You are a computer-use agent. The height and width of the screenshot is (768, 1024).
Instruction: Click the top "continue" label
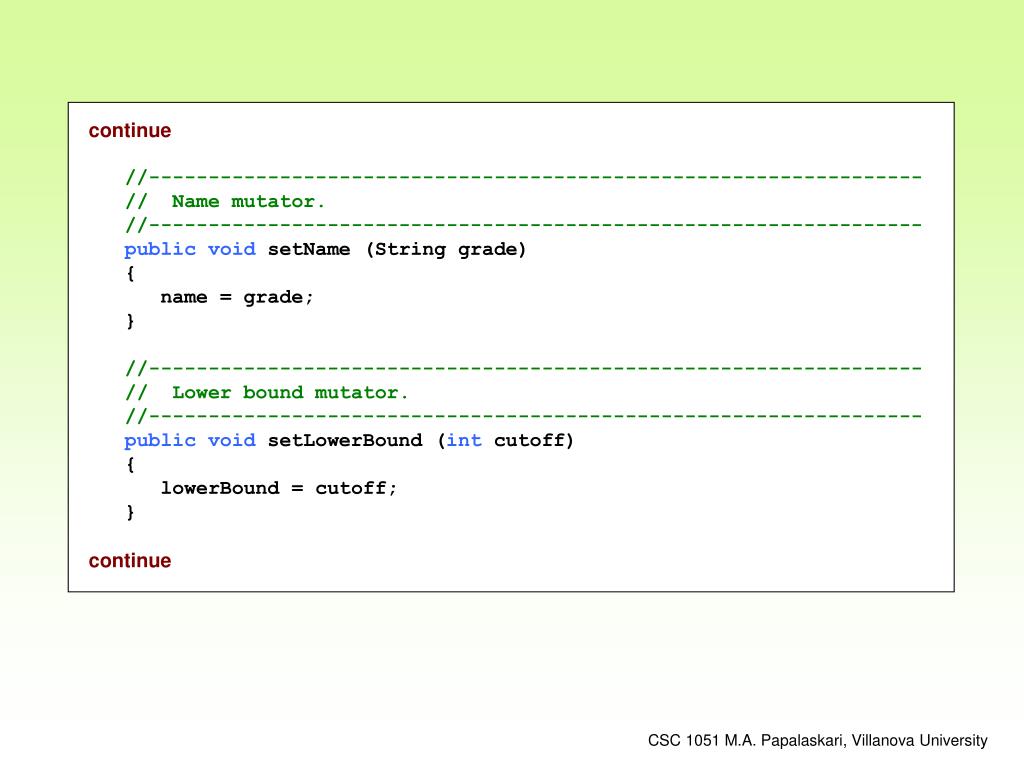pyautogui.click(x=129, y=131)
